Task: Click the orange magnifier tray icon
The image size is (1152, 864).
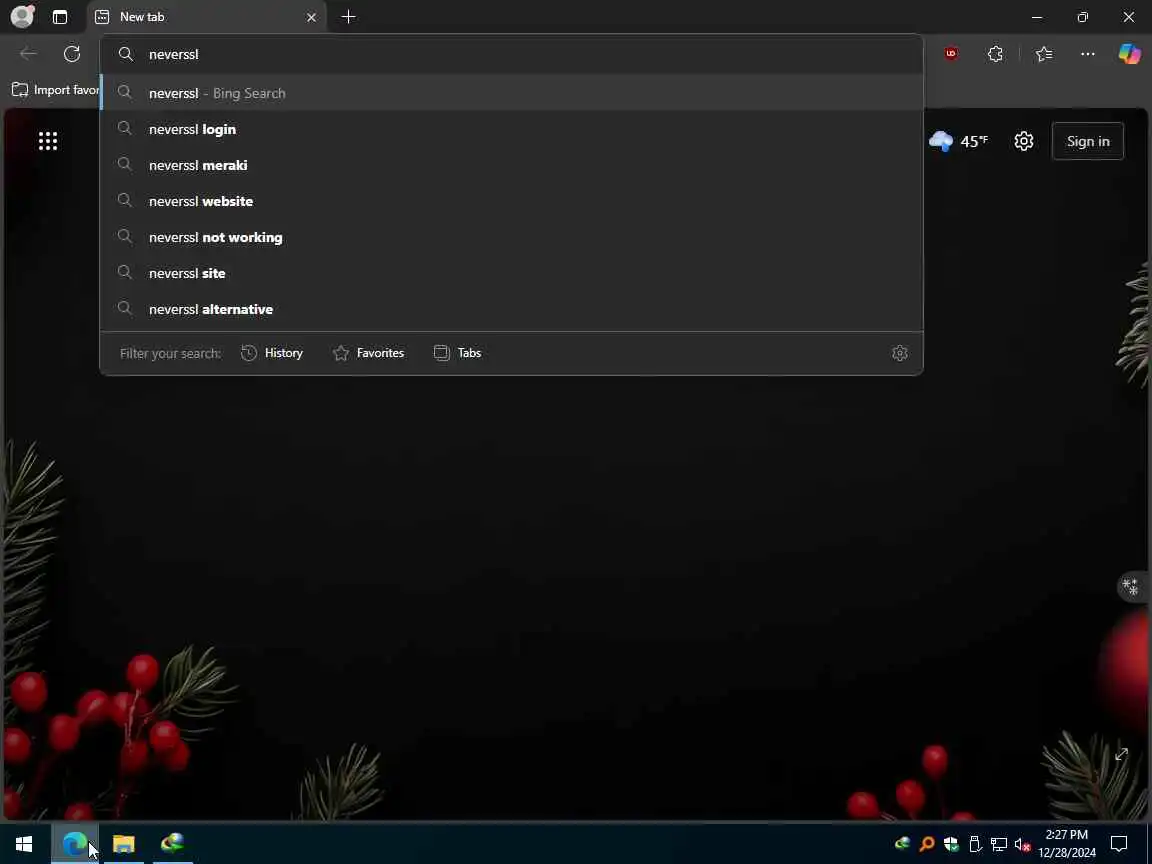Action: pos(926,844)
